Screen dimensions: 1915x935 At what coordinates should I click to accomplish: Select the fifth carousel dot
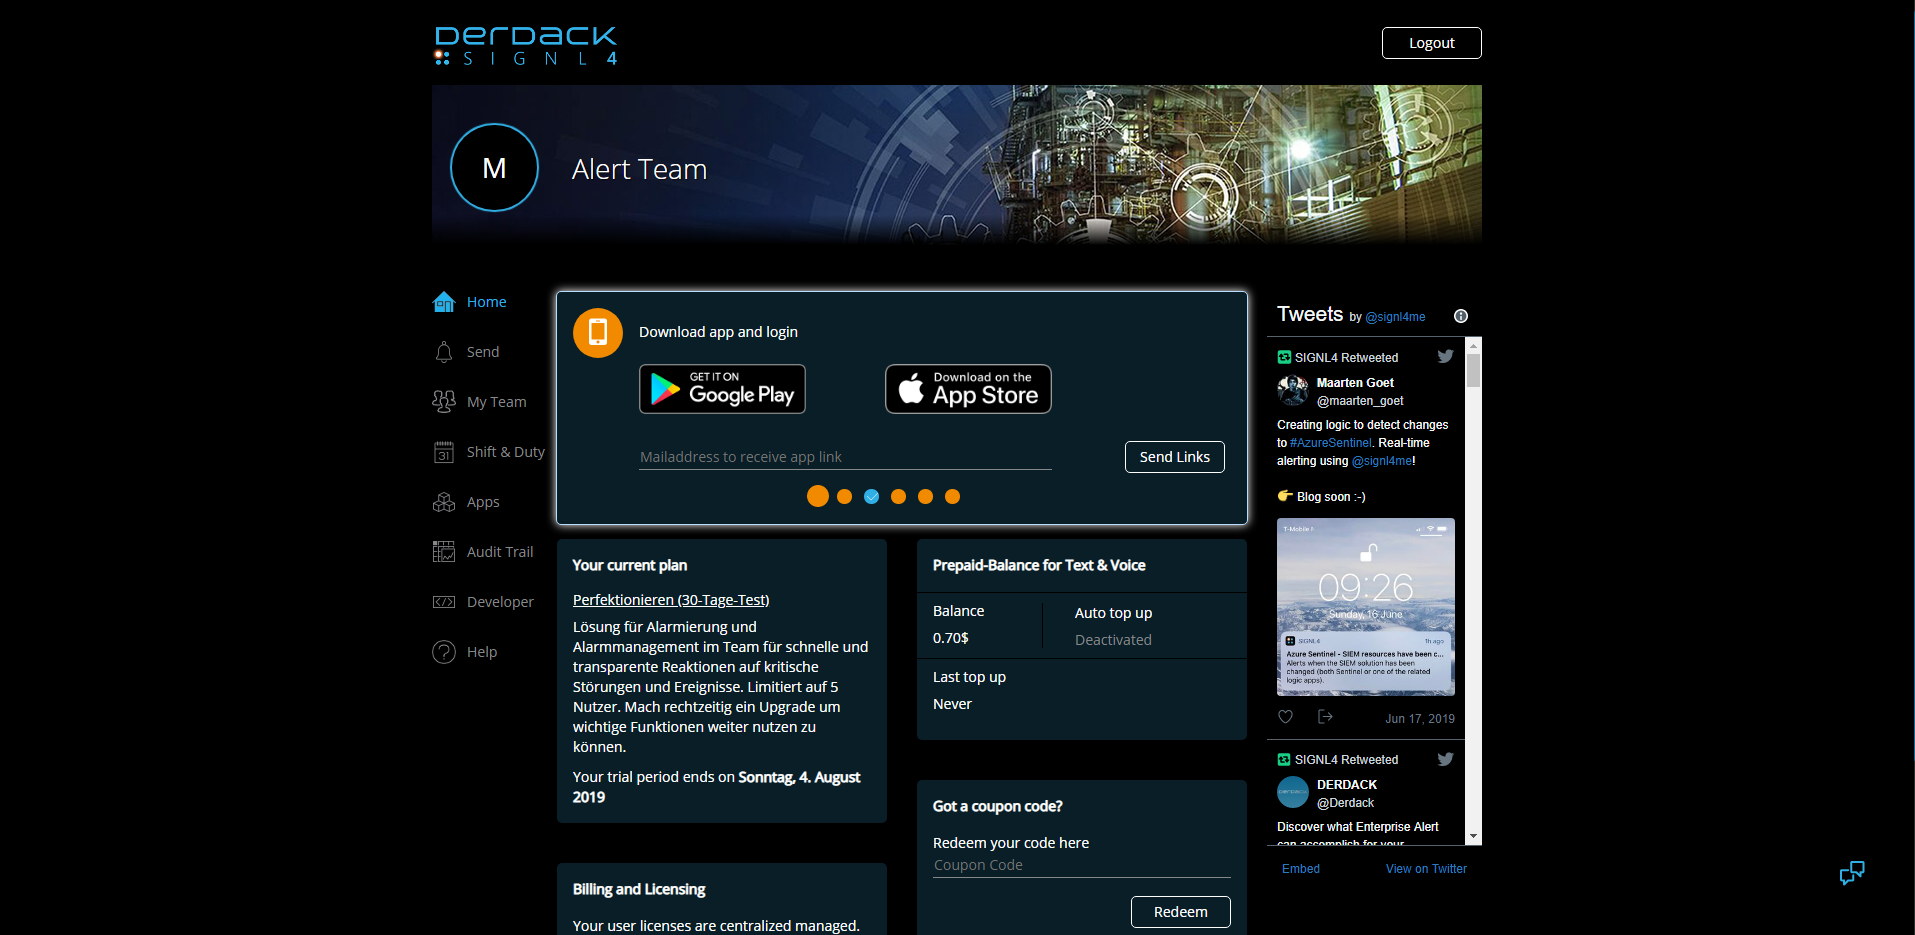[x=926, y=496]
